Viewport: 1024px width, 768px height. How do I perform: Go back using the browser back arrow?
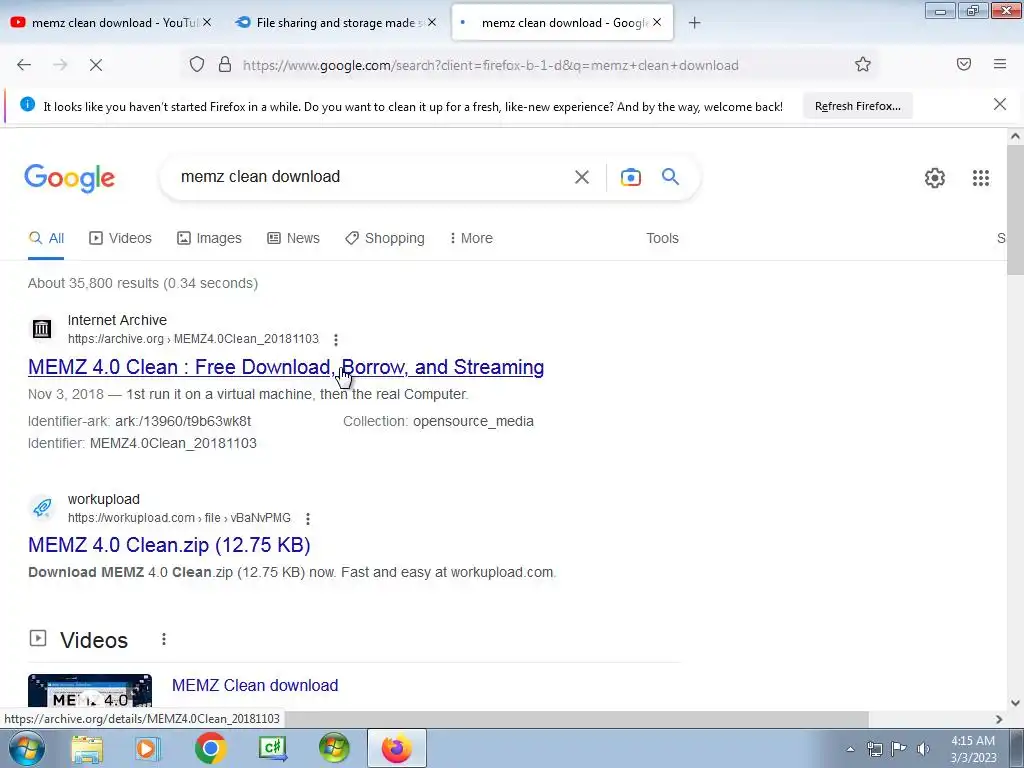(x=24, y=65)
